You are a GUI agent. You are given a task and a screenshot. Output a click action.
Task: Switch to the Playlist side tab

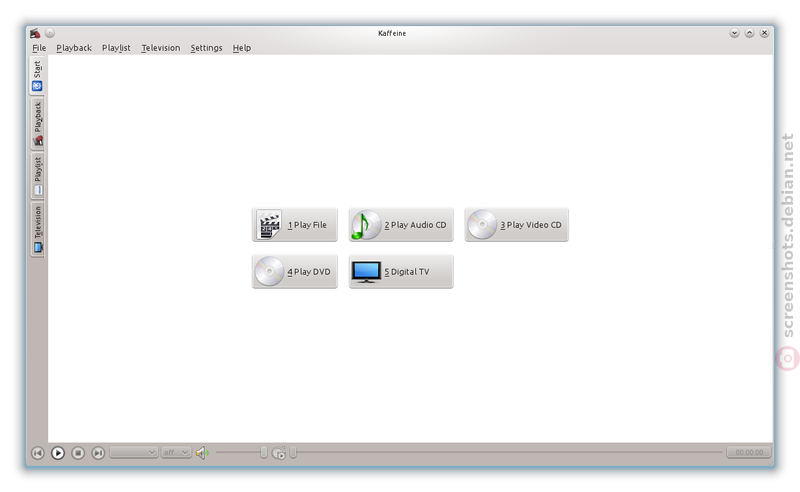37,176
